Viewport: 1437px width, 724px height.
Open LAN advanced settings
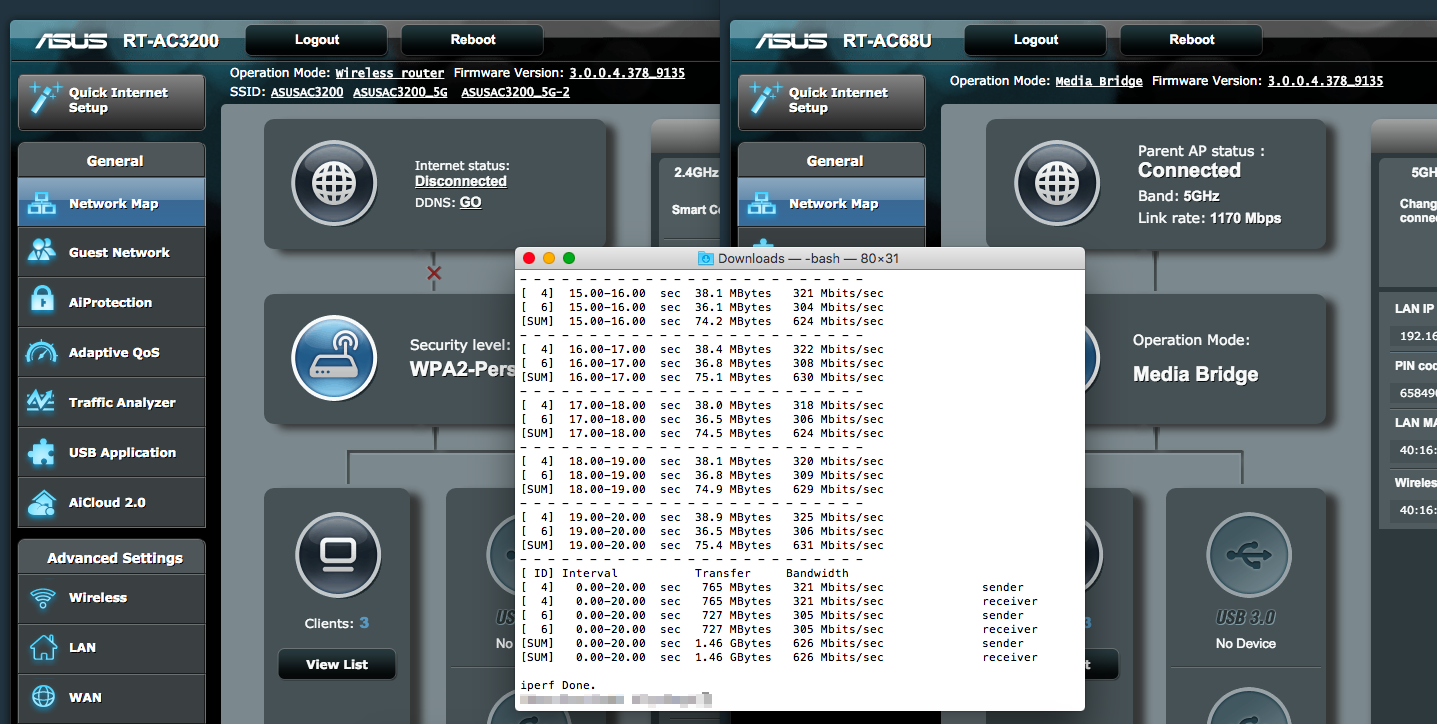pos(112,648)
